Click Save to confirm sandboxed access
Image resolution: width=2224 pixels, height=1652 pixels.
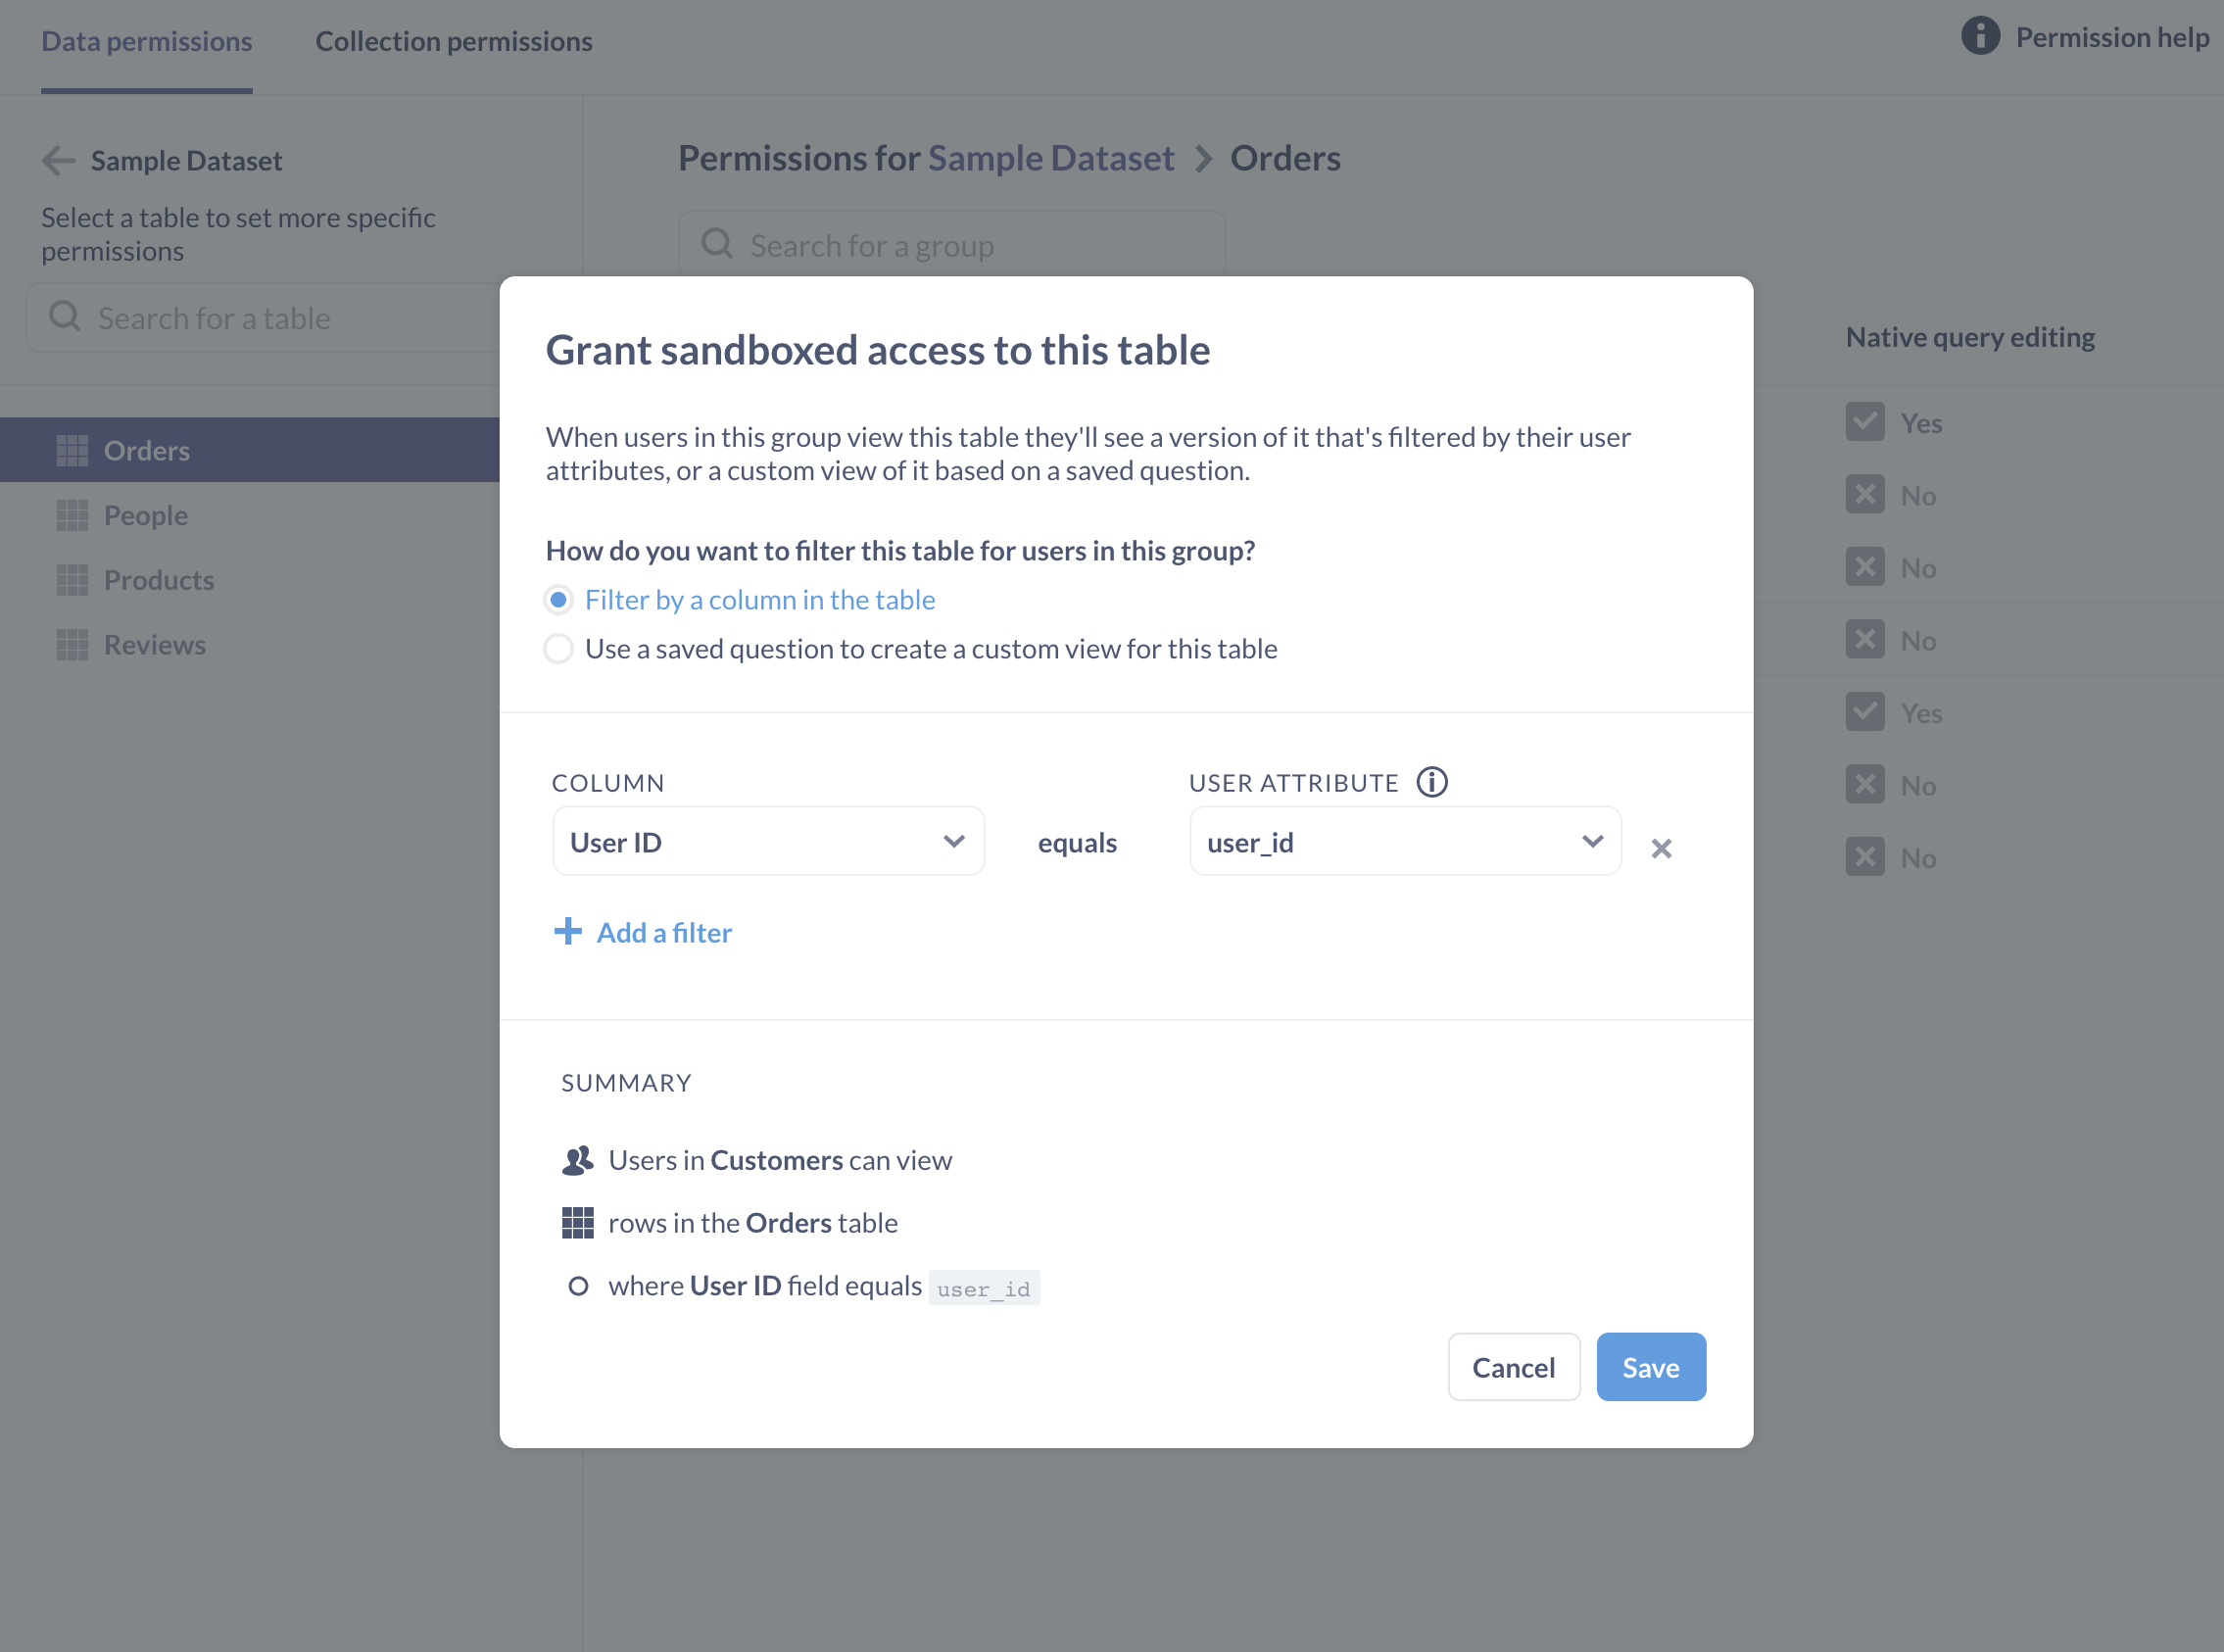tap(1650, 1366)
